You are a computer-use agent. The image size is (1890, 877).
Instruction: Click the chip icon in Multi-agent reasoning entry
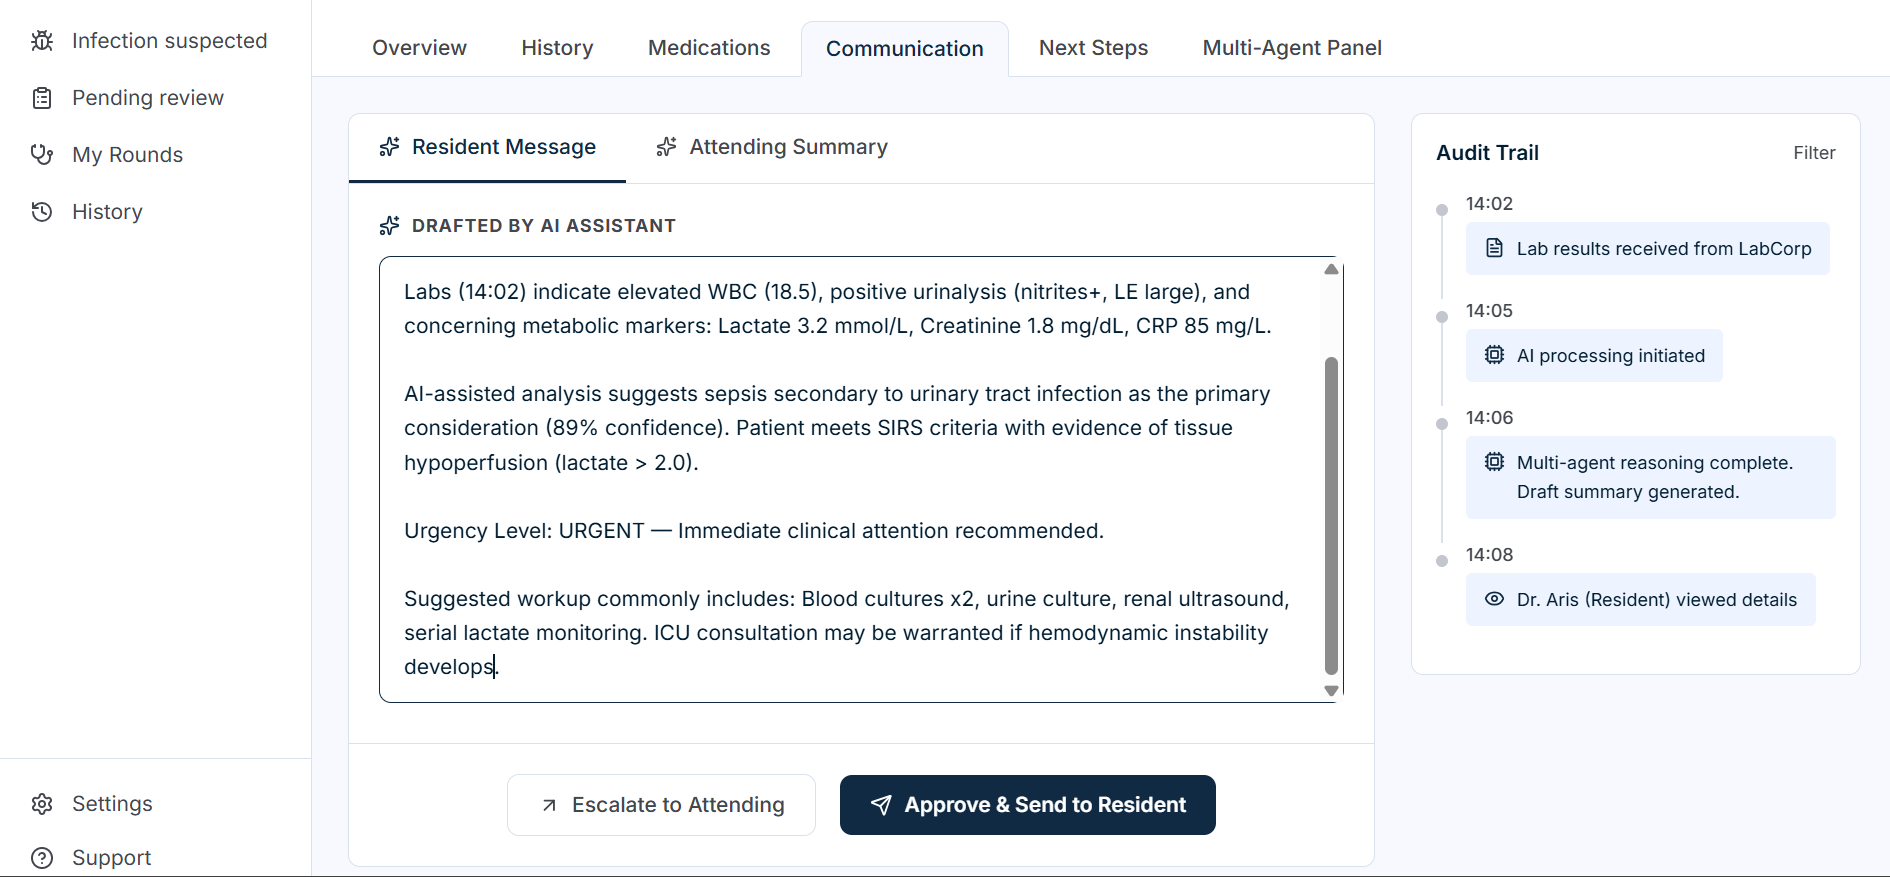click(1494, 462)
